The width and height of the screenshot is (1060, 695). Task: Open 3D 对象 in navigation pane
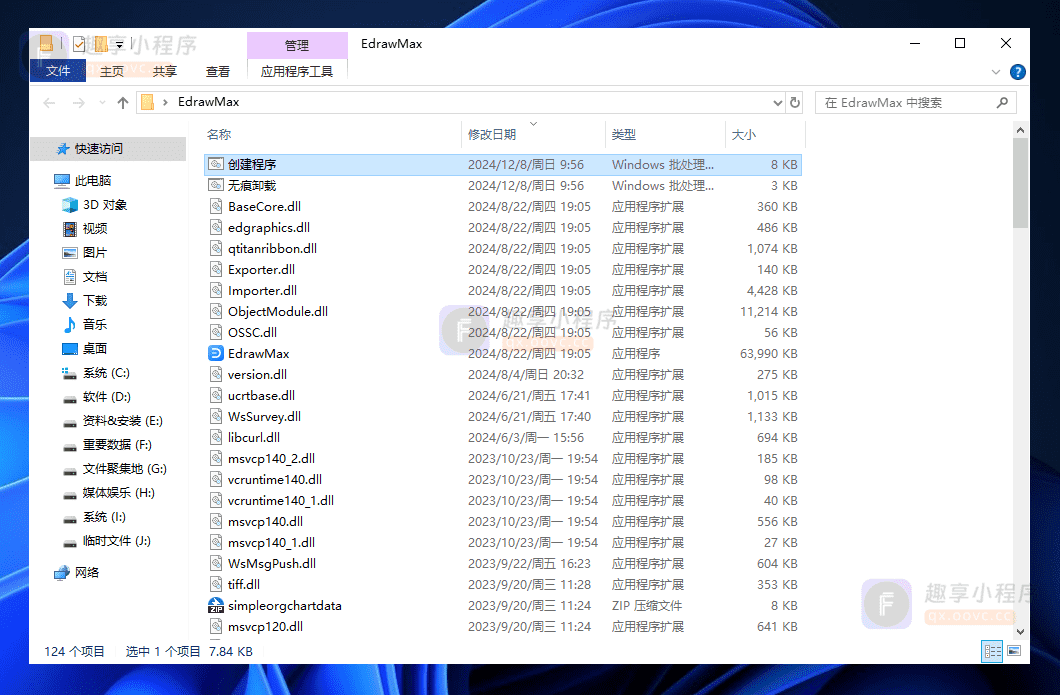tap(95, 205)
